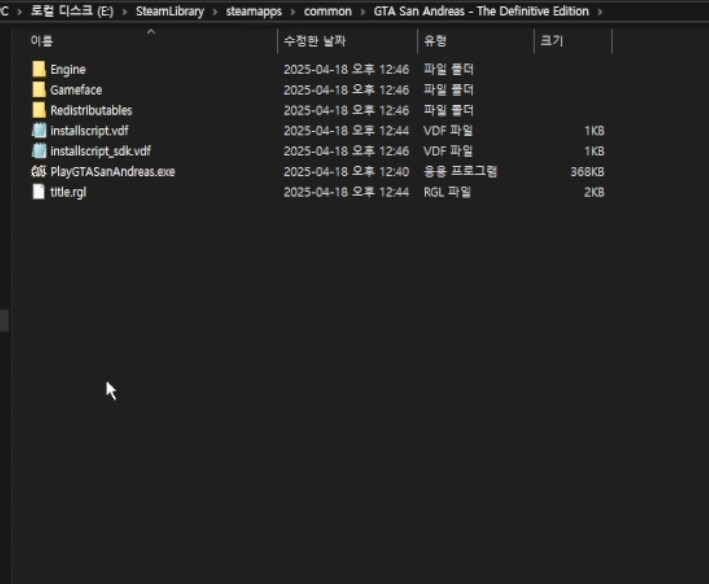Expand the chevron after common in the path
709x584 pixels.
[x=361, y=12]
